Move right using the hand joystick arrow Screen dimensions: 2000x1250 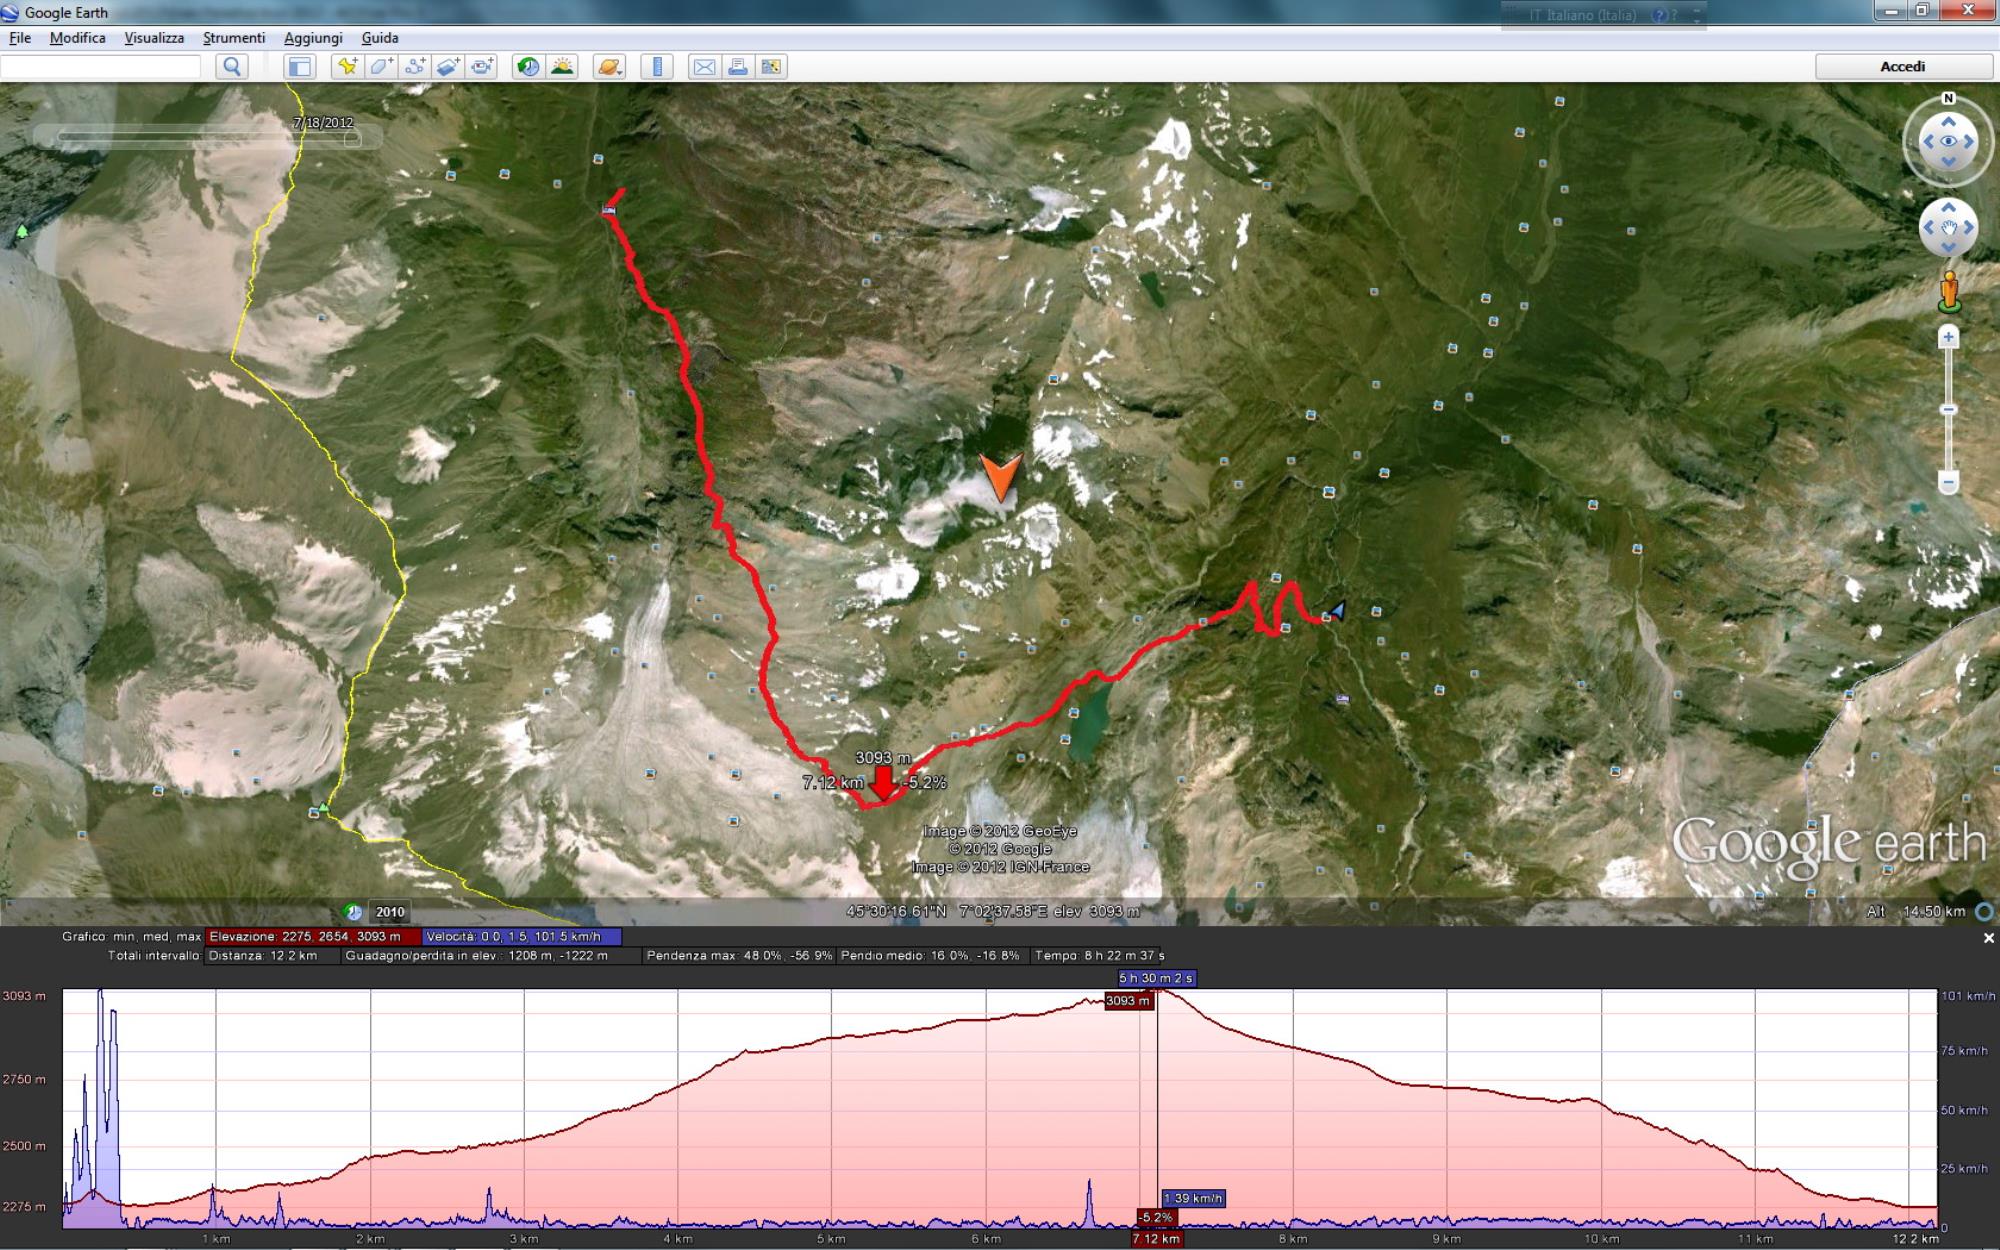tap(1969, 228)
